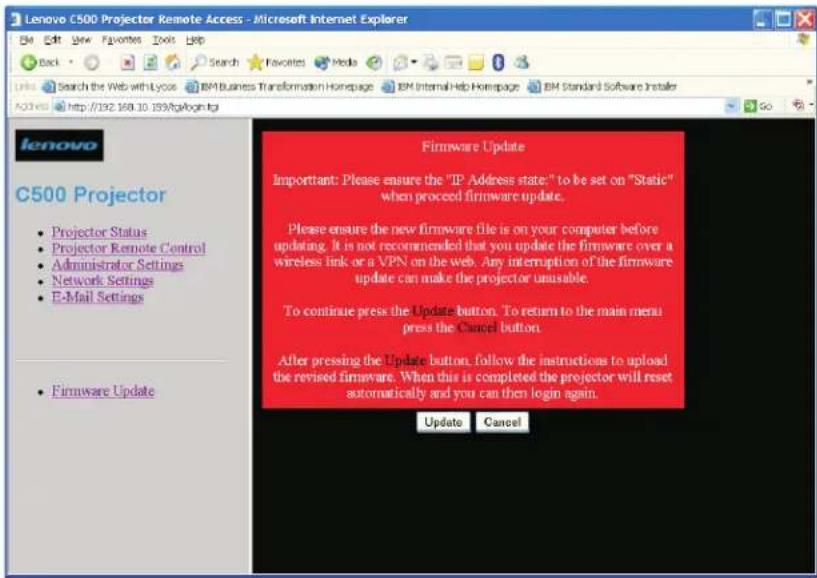Open the E-Mail Settings link

coord(97,297)
